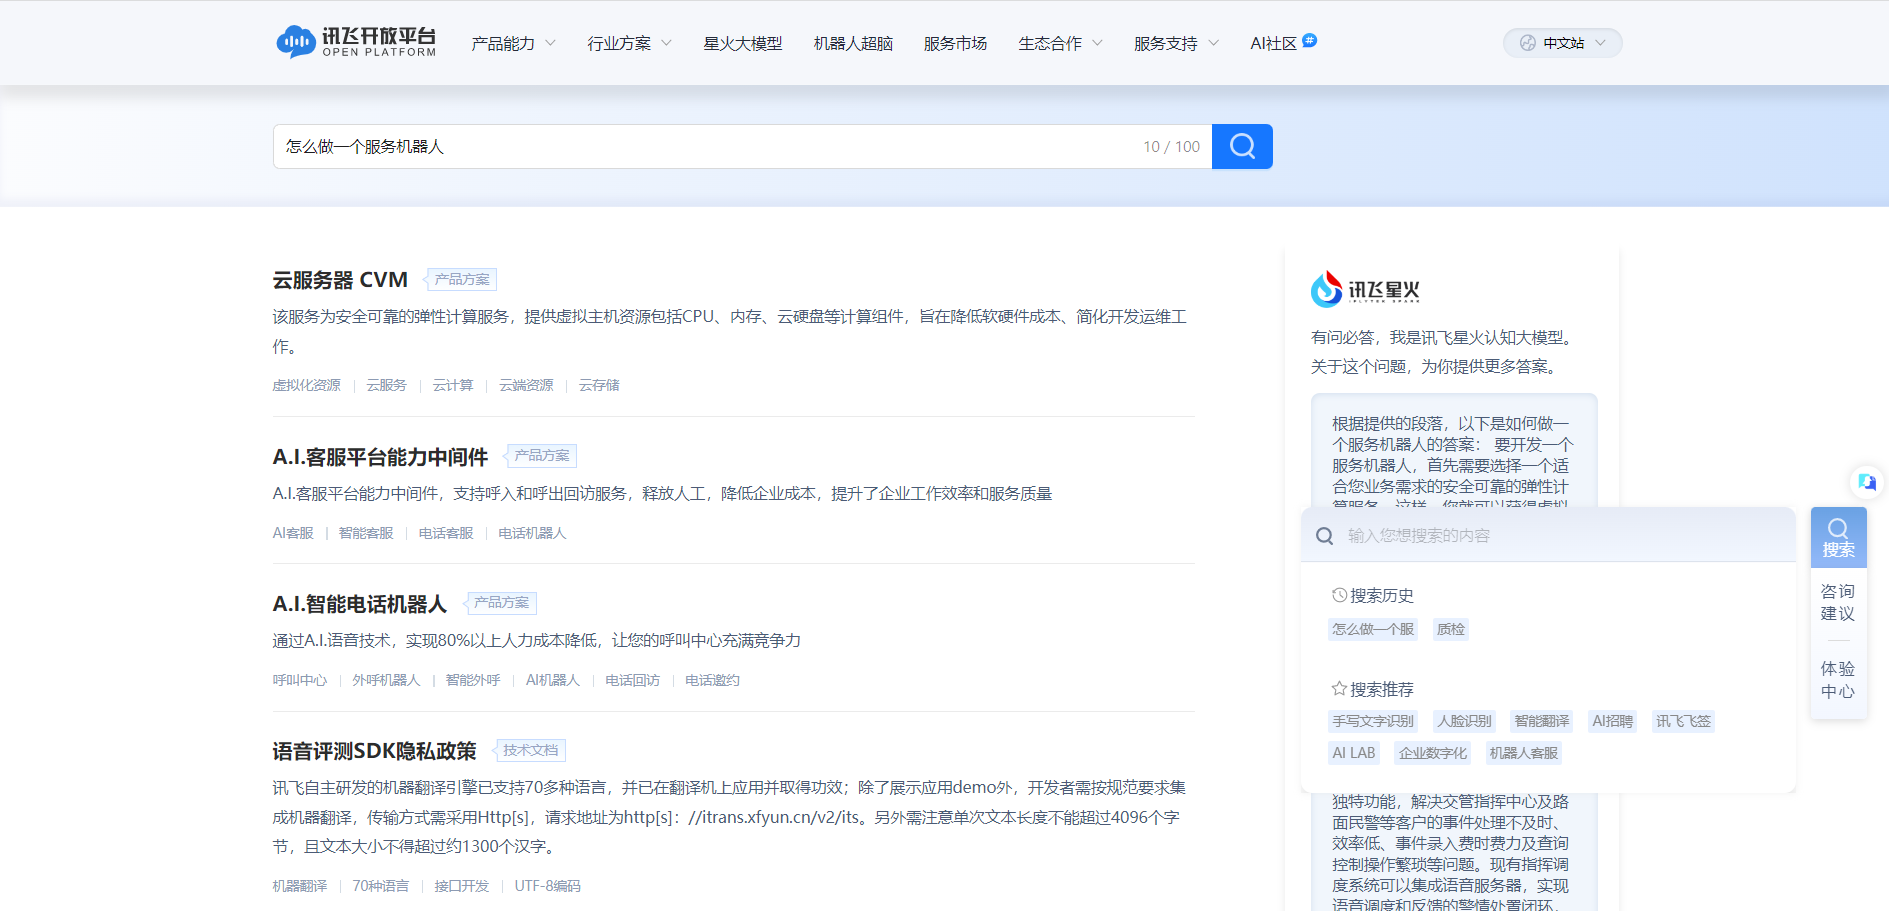Select recommended tag 讯飞飞签
Screen dimensions: 1889x911
pyautogui.click(x=1683, y=721)
